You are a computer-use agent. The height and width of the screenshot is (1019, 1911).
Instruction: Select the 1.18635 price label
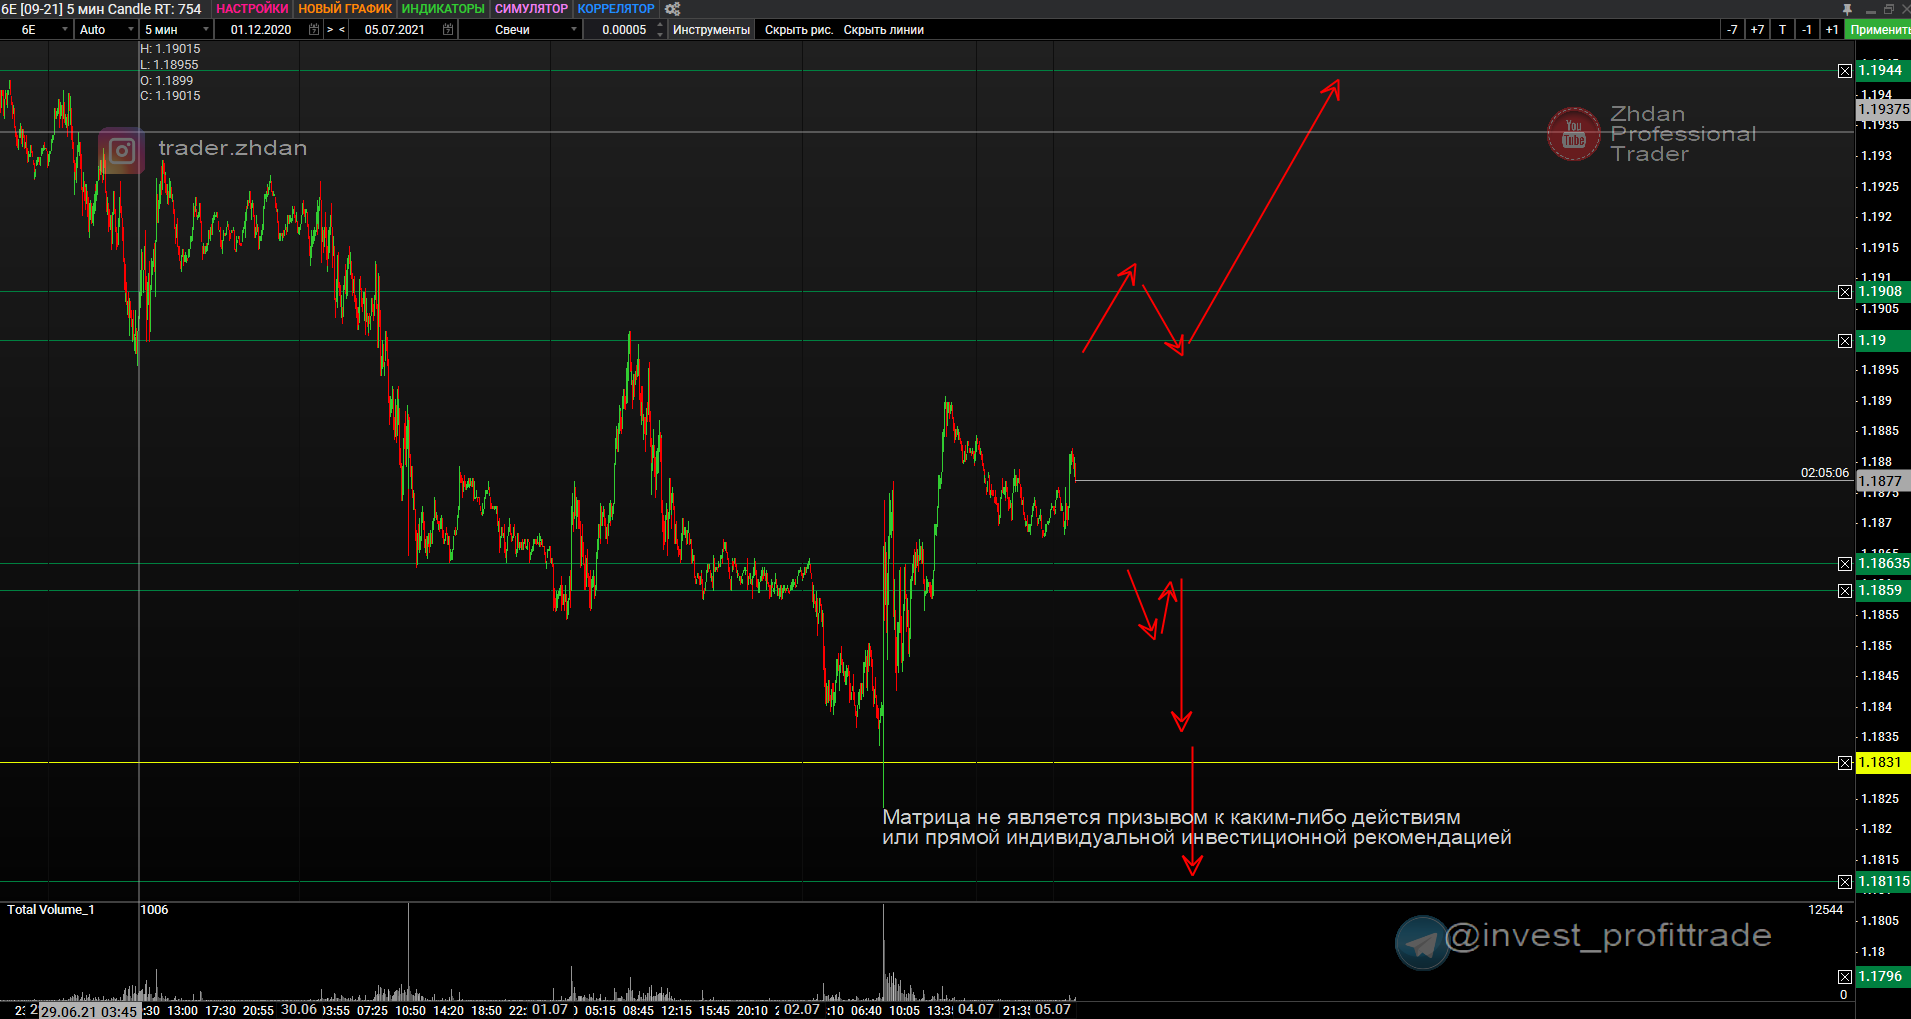click(x=1883, y=563)
